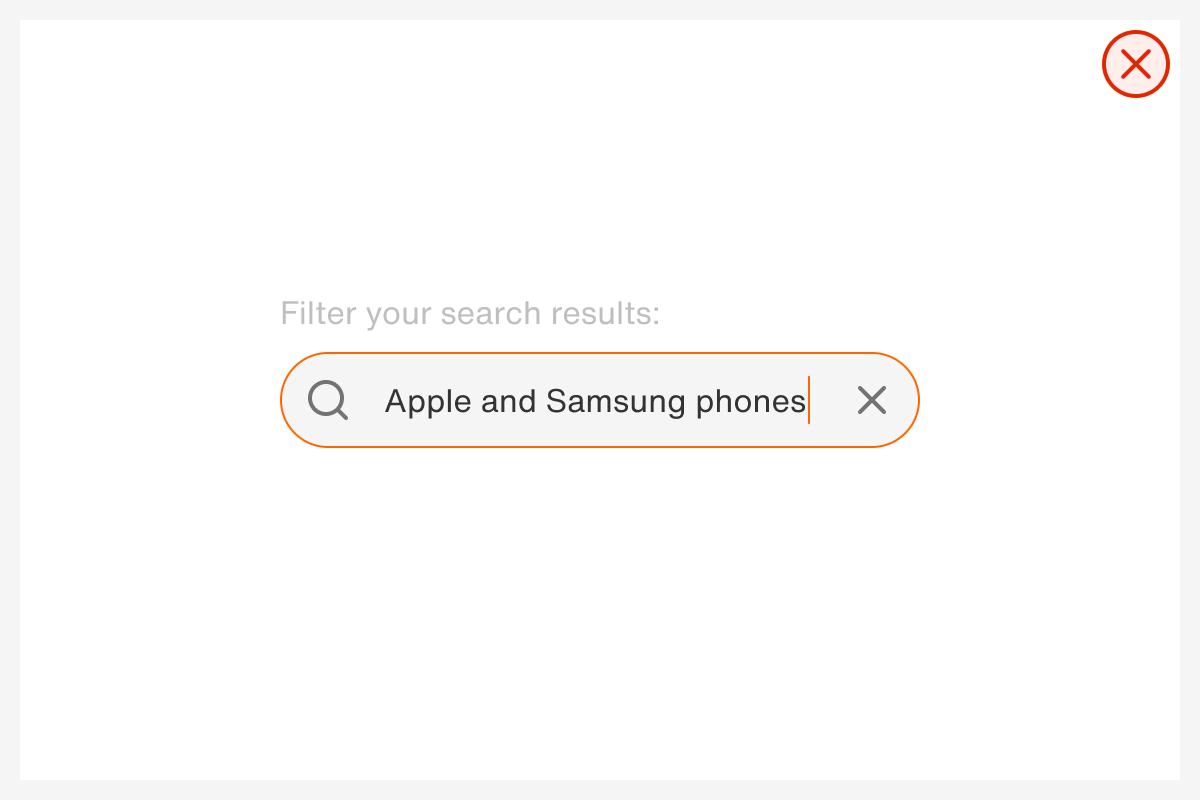Screen dimensions: 1200x800
Task: Click the blinking text cursor position
Action: tap(810, 400)
